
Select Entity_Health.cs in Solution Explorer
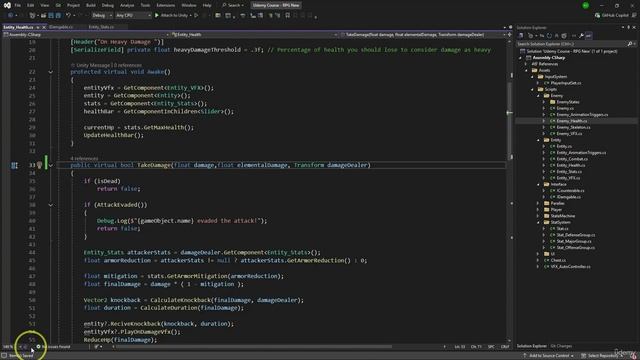click(571, 165)
